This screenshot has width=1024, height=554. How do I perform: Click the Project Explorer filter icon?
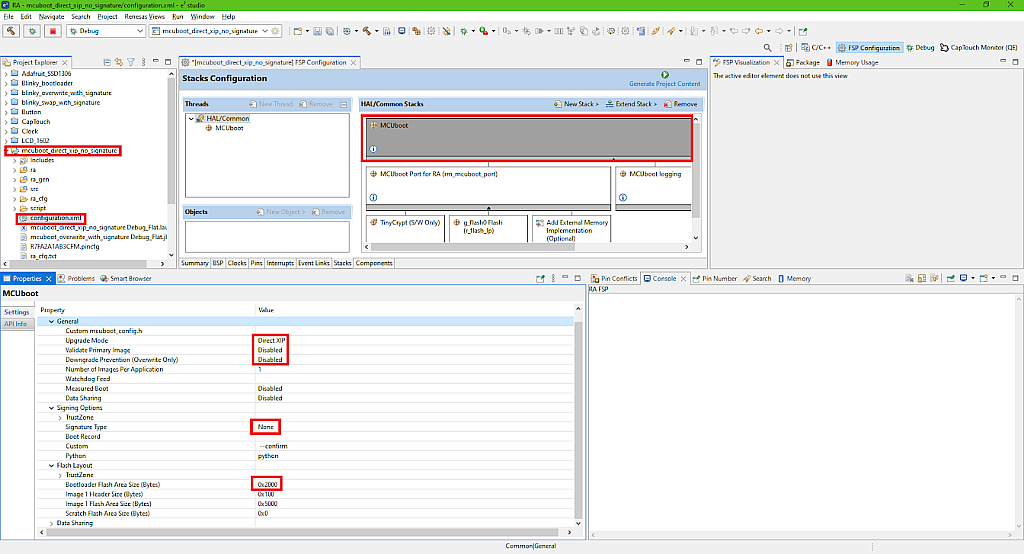131,62
